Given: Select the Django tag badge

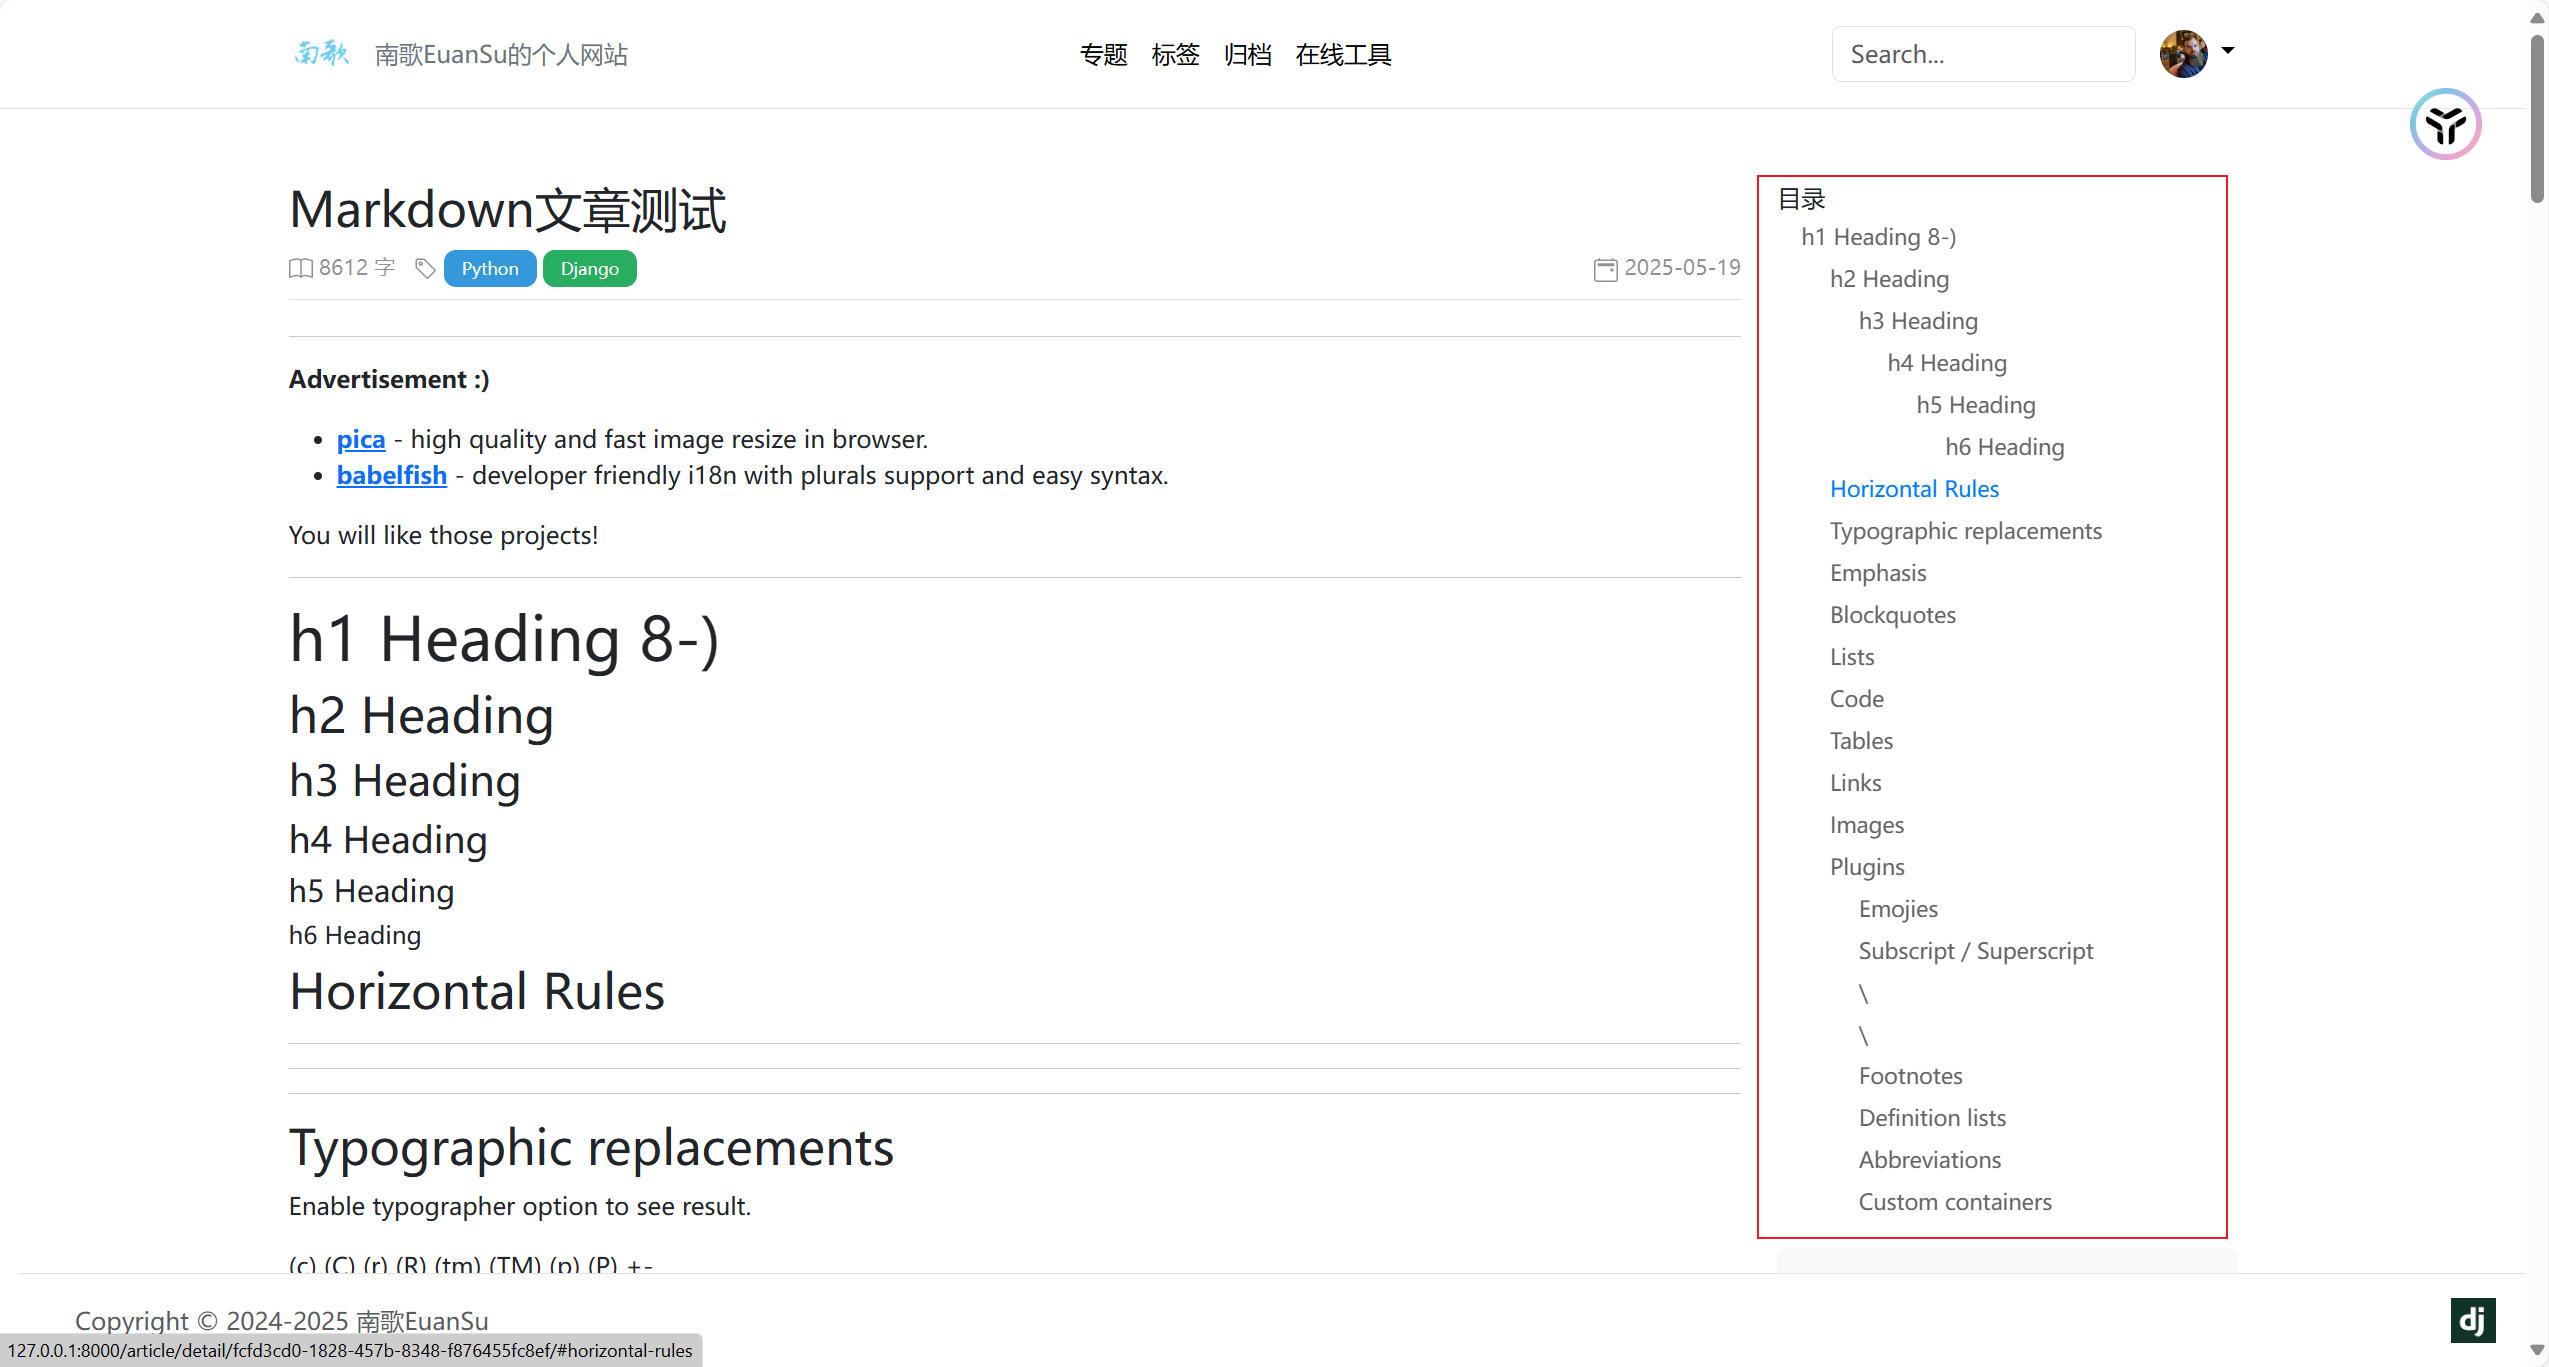Looking at the screenshot, I should [589, 268].
